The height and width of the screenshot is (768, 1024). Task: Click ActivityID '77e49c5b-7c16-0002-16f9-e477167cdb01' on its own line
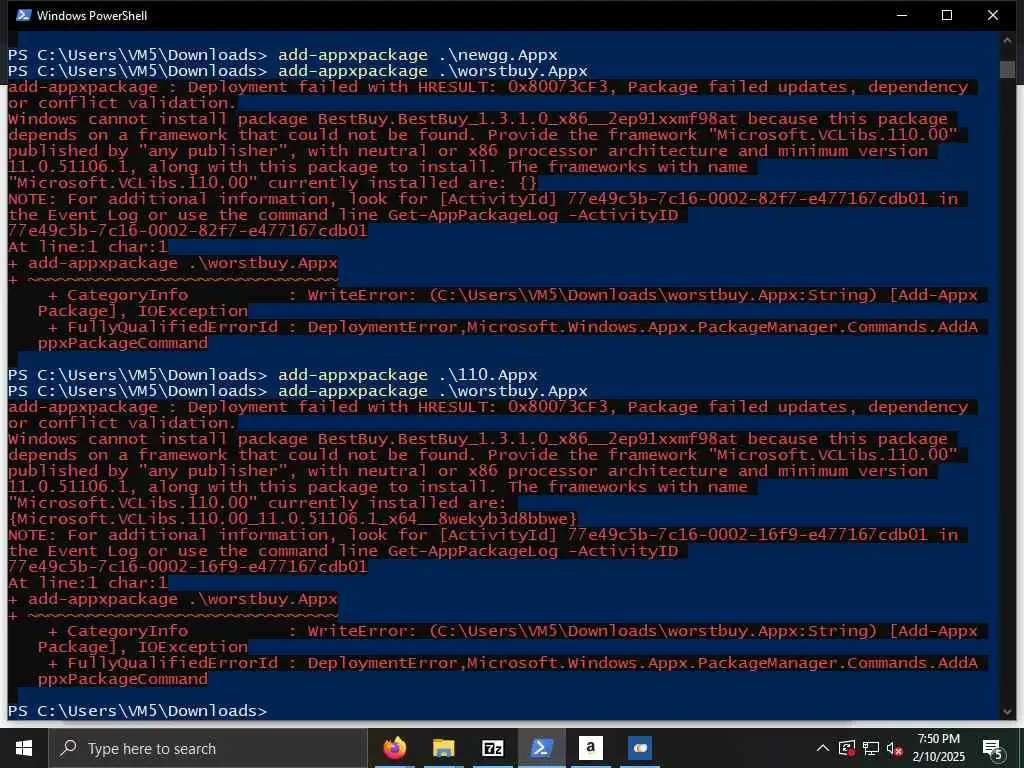tap(188, 566)
